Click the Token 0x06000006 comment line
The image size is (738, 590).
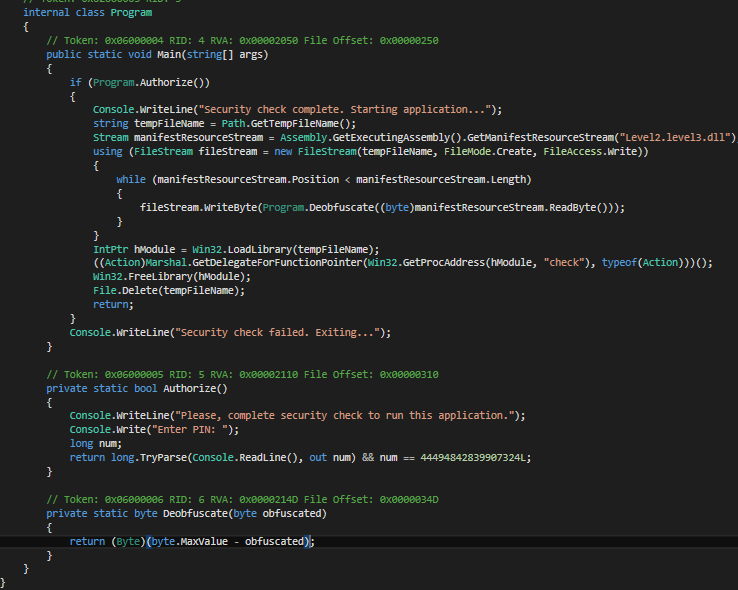[242, 500]
